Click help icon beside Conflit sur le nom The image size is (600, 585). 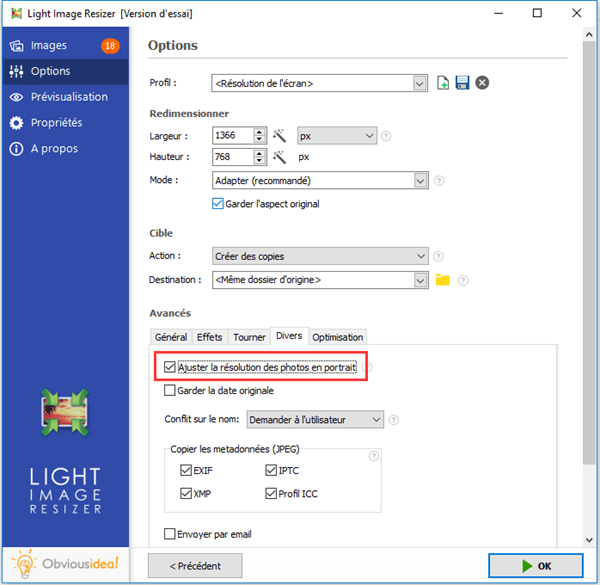click(x=394, y=420)
